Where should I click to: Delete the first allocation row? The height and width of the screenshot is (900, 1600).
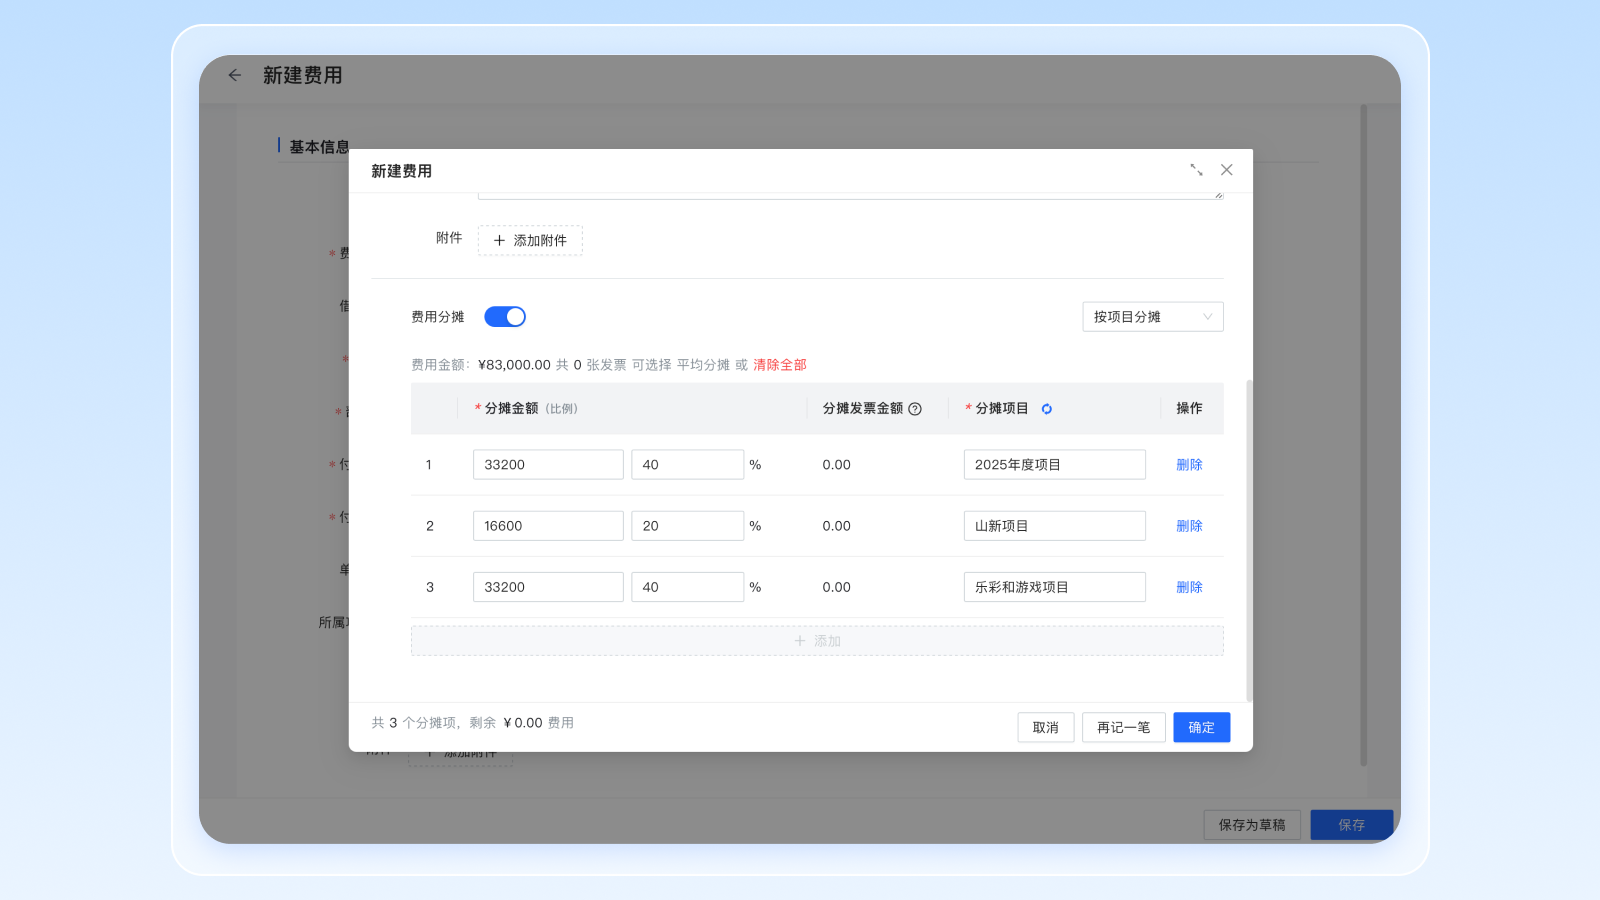pyautogui.click(x=1189, y=465)
